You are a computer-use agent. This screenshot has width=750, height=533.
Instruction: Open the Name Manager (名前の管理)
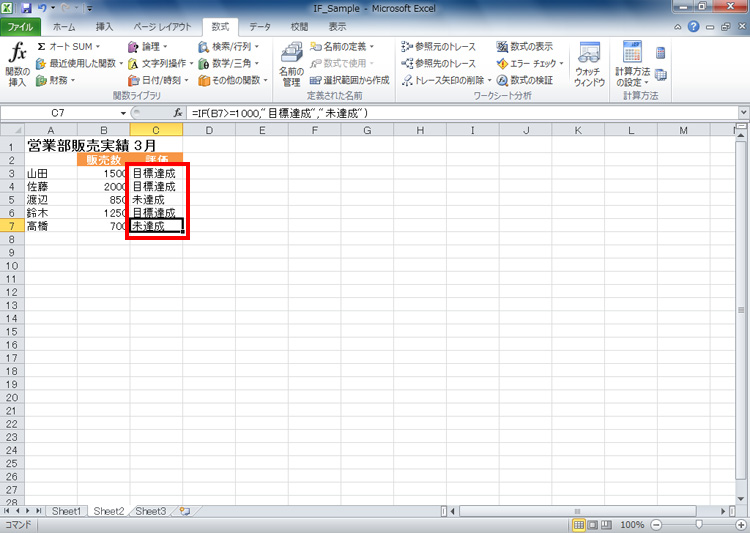(x=291, y=65)
